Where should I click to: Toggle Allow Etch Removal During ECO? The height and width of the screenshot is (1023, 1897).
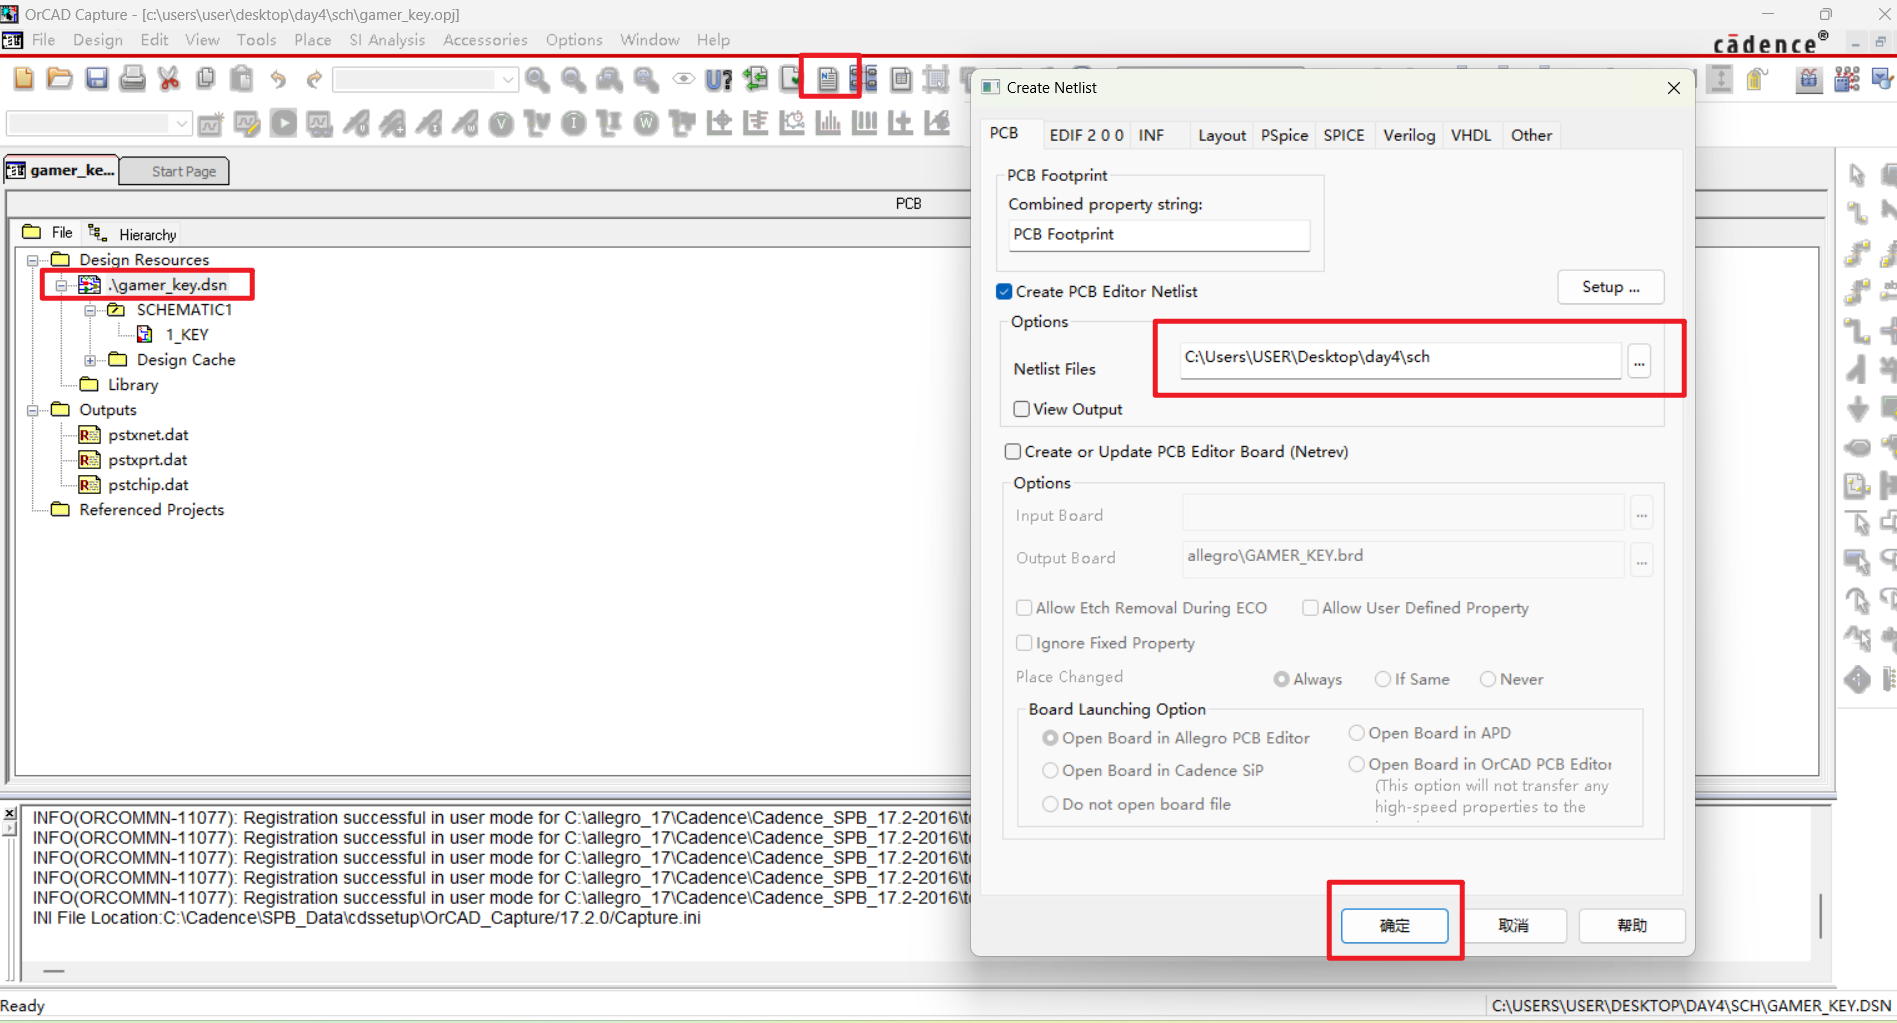pyautogui.click(x=1024, y=608)
